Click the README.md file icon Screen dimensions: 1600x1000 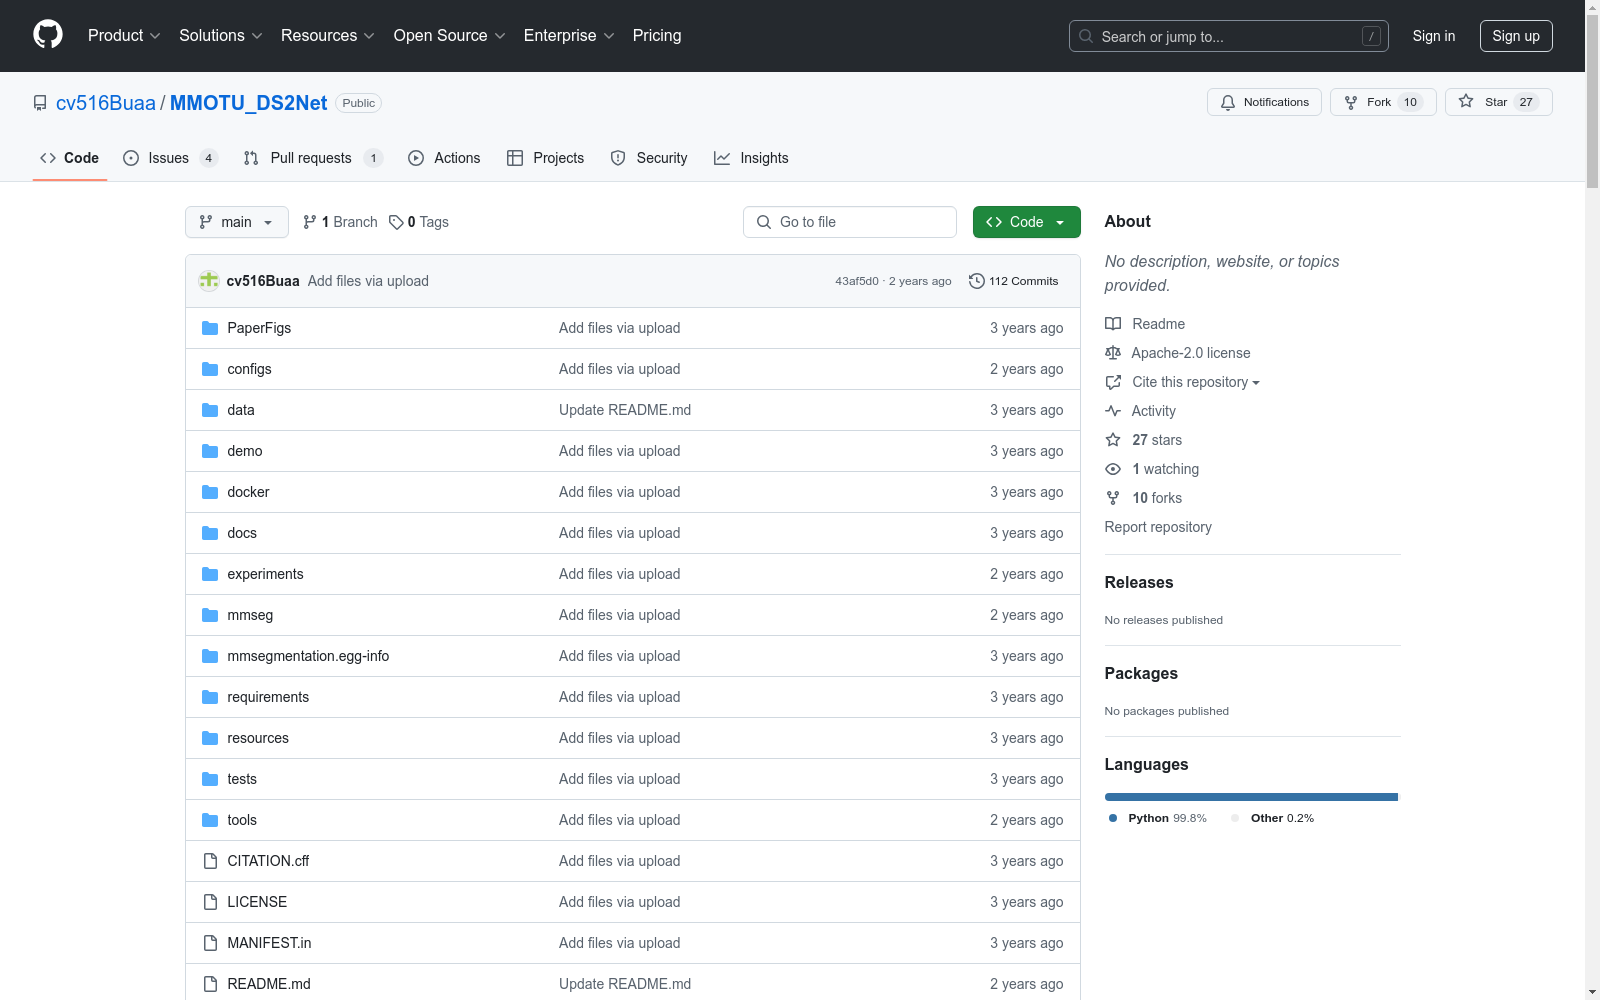[x=210, y=984]
